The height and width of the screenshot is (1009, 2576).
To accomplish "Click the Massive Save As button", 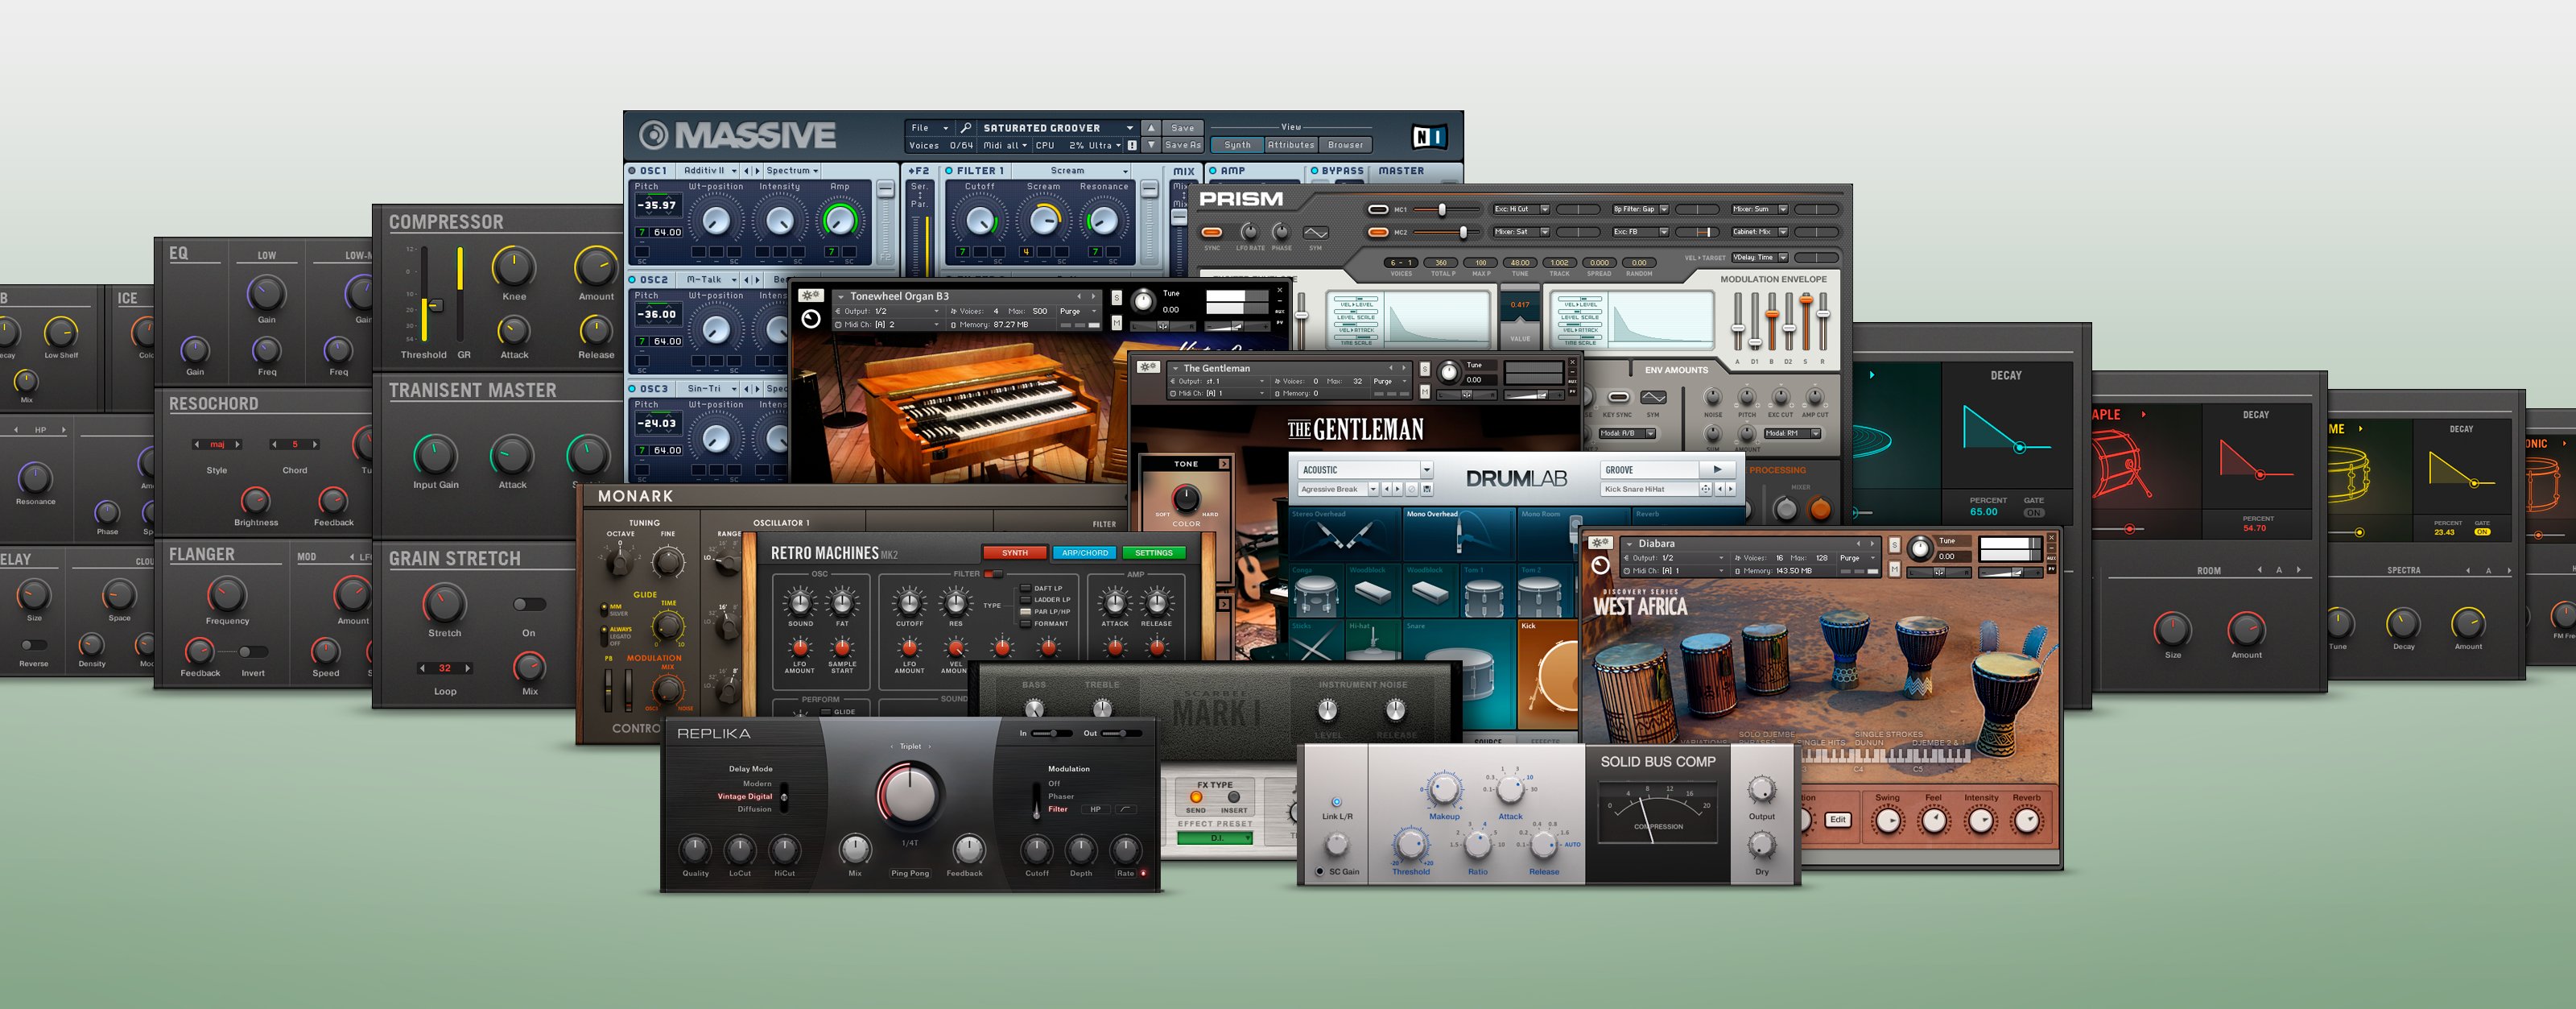I will tap(1182, 145).
